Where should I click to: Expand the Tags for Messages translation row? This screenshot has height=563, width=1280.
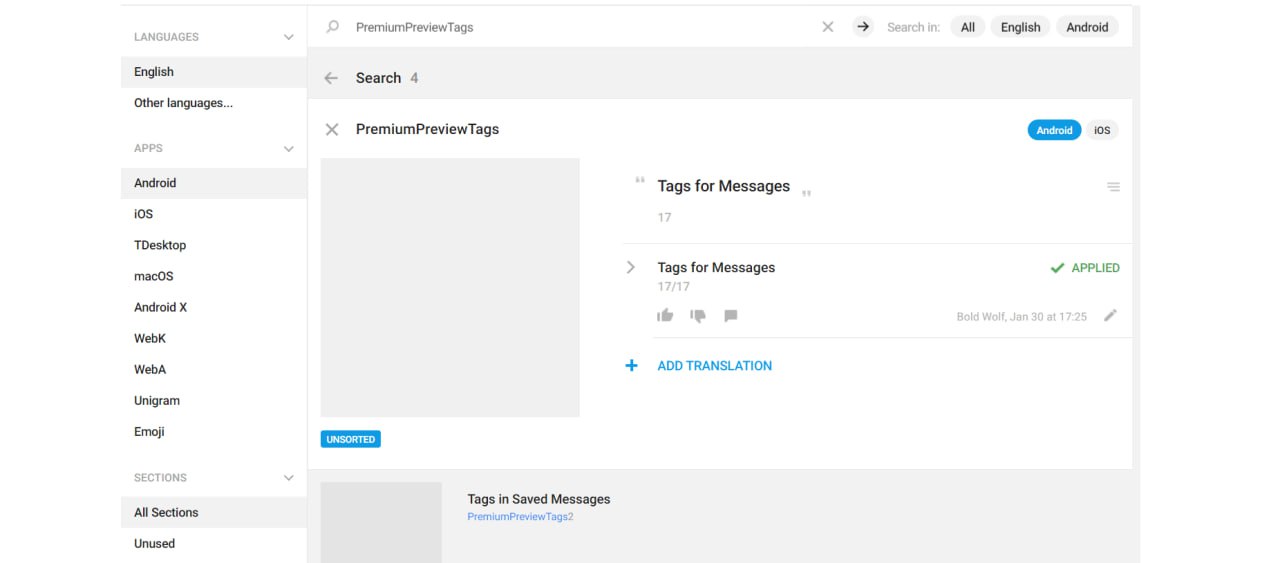(631, 267)
